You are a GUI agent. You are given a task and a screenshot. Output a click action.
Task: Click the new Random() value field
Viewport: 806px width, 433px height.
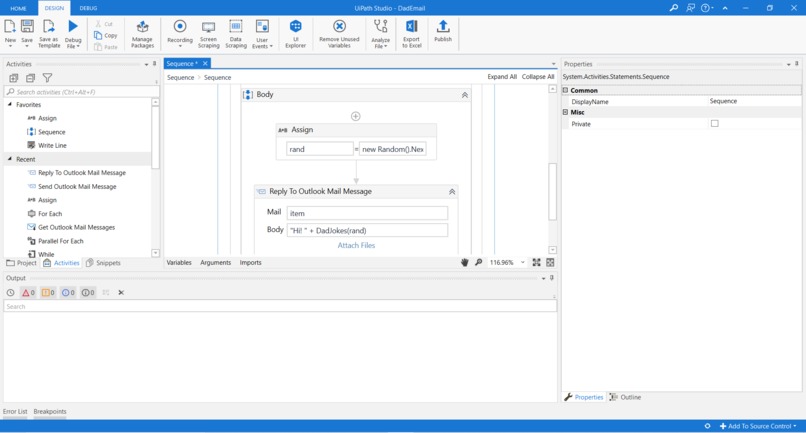click(x=393, y=149)
